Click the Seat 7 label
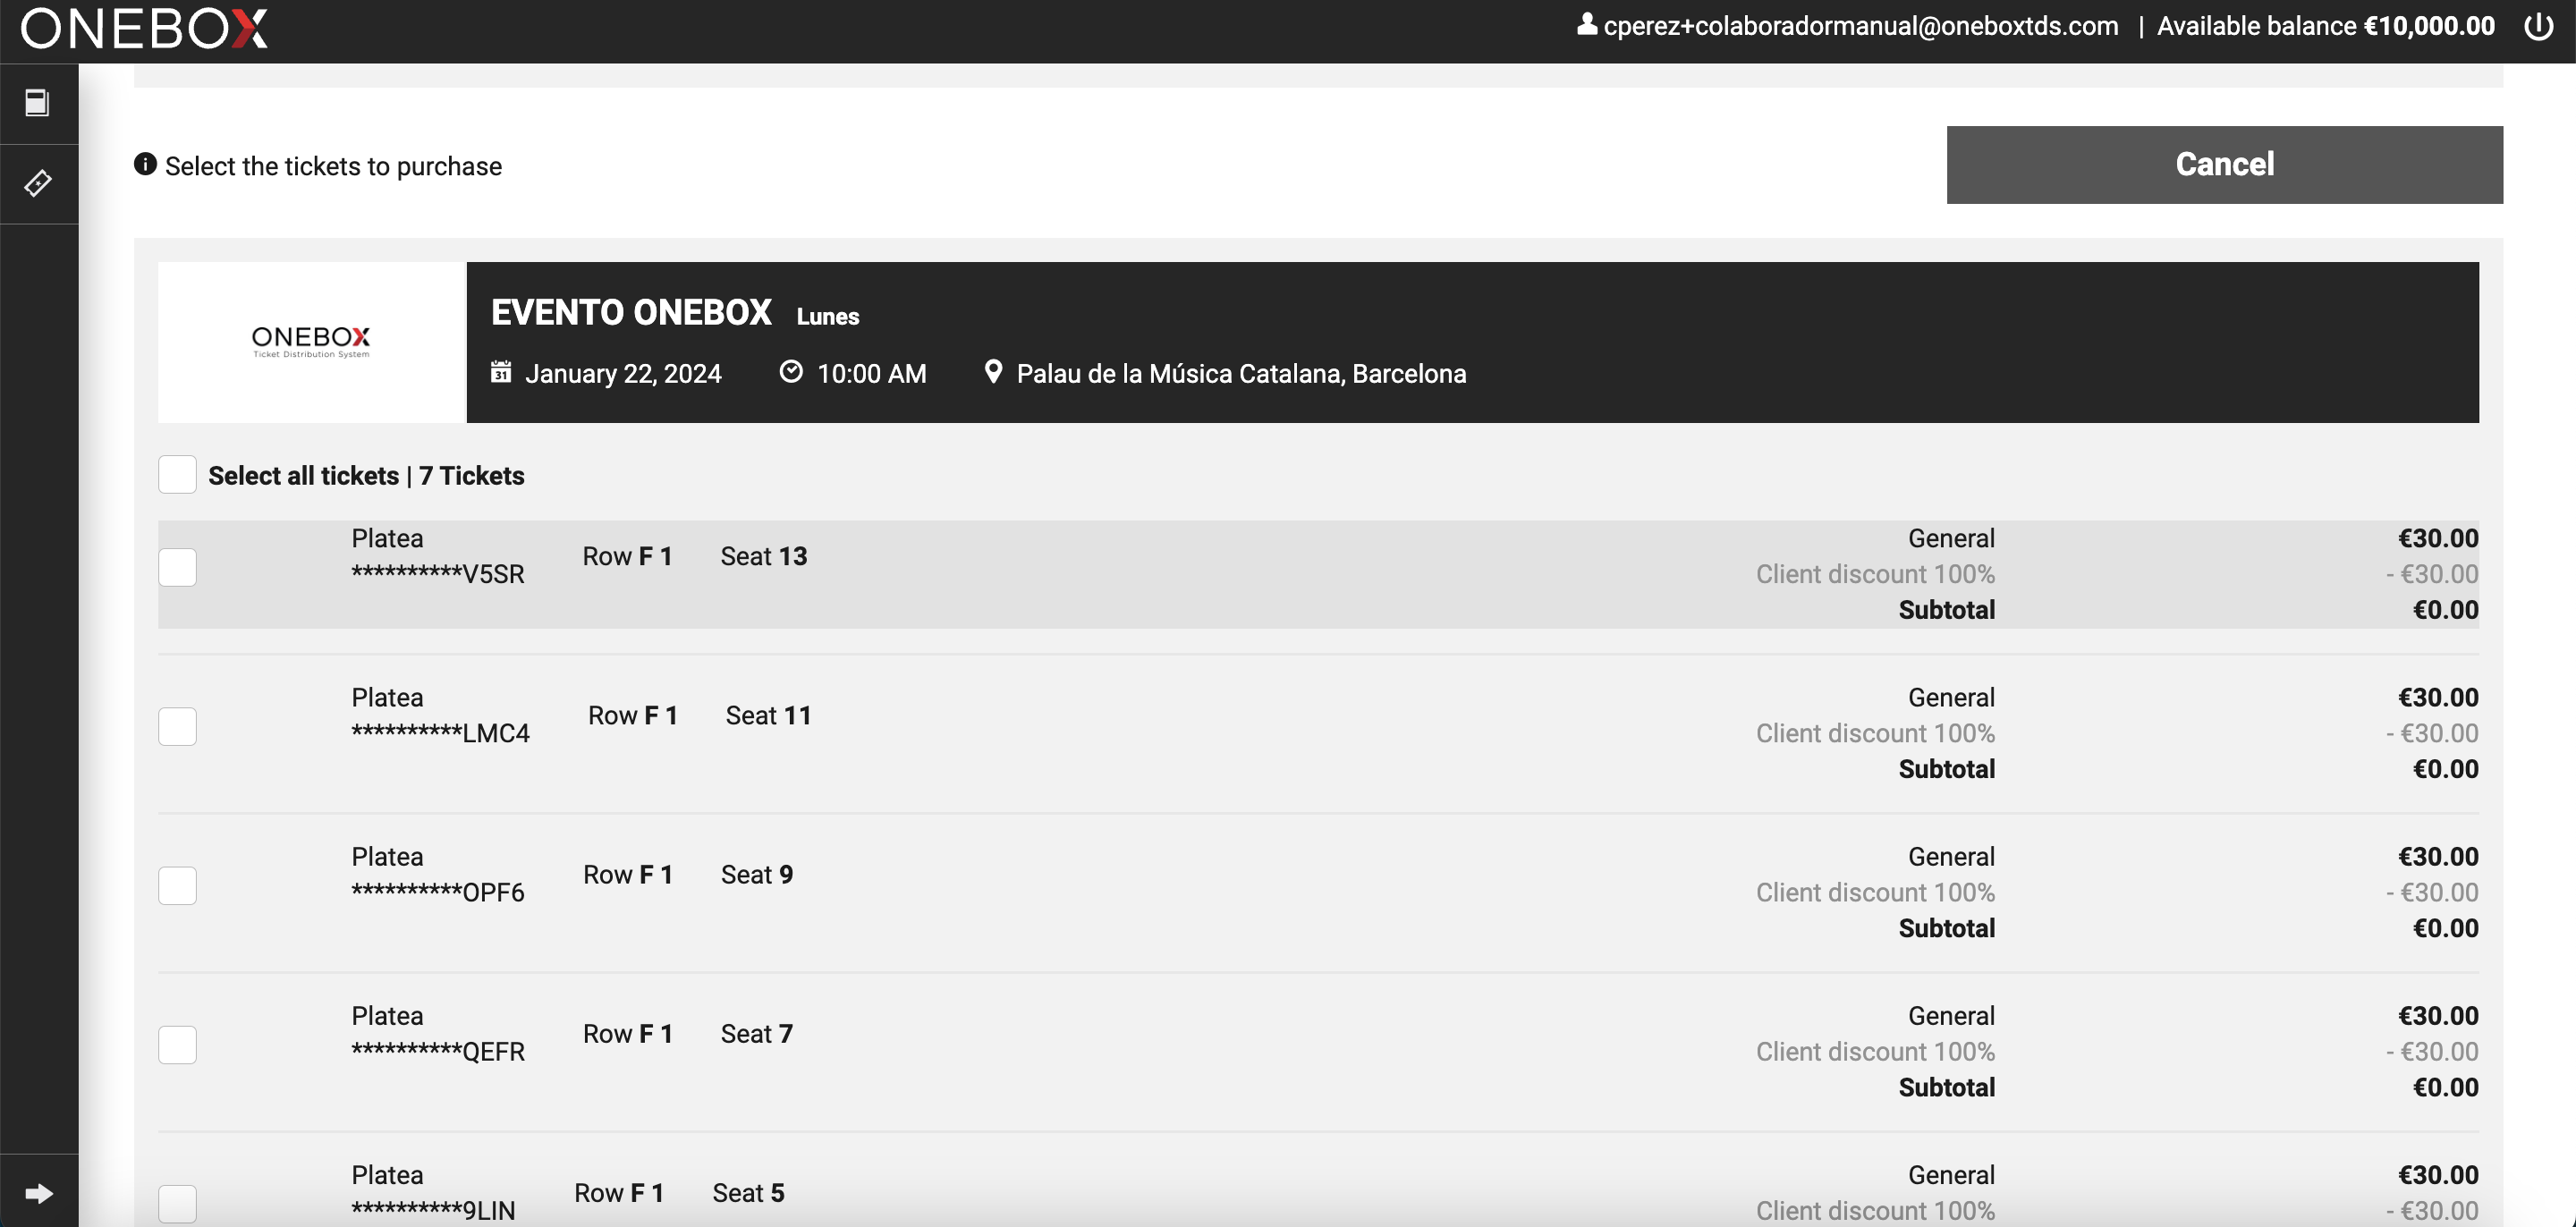The width and height of the screenshot is (2576, 1227). (x=757, y=1033)
